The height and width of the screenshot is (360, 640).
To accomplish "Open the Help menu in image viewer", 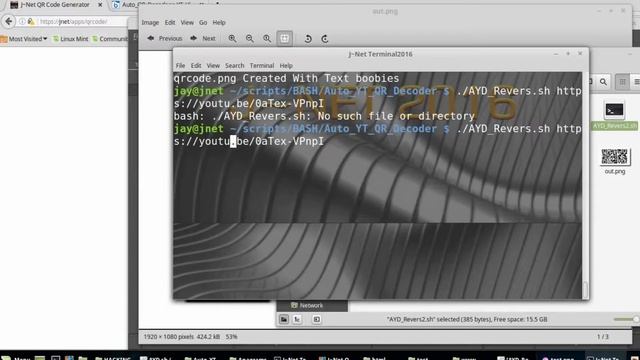I will point(219,22).
